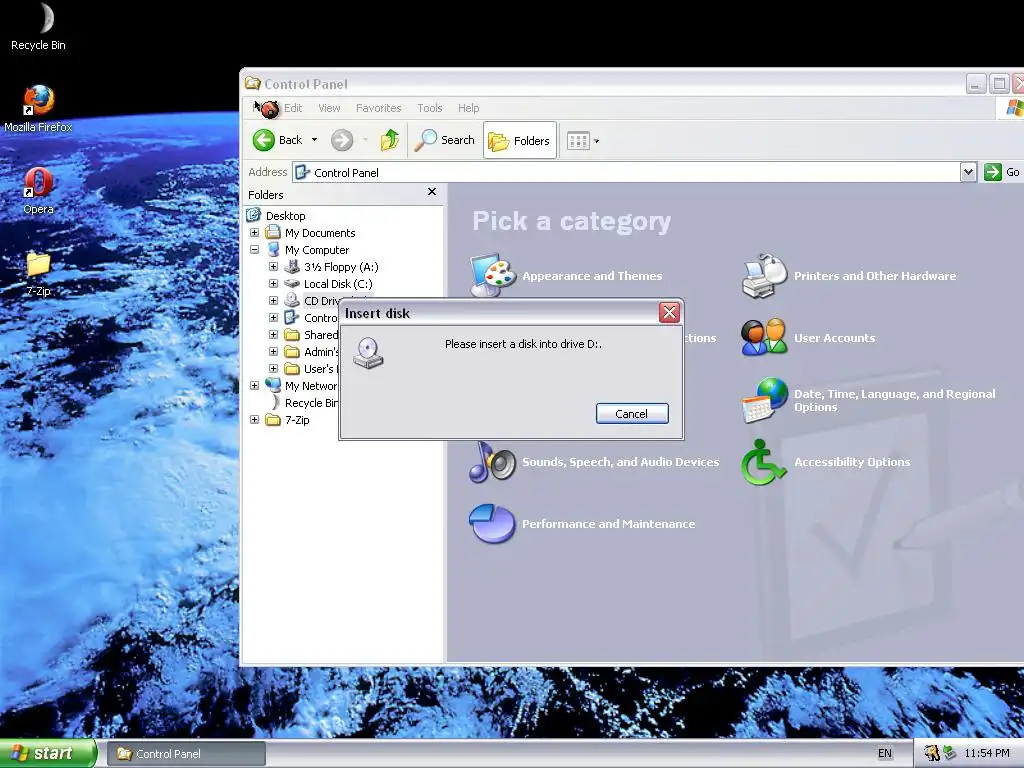Select Local Disk (C:) in the tree
The image size is (1024, 768).
tap(338, 283)
